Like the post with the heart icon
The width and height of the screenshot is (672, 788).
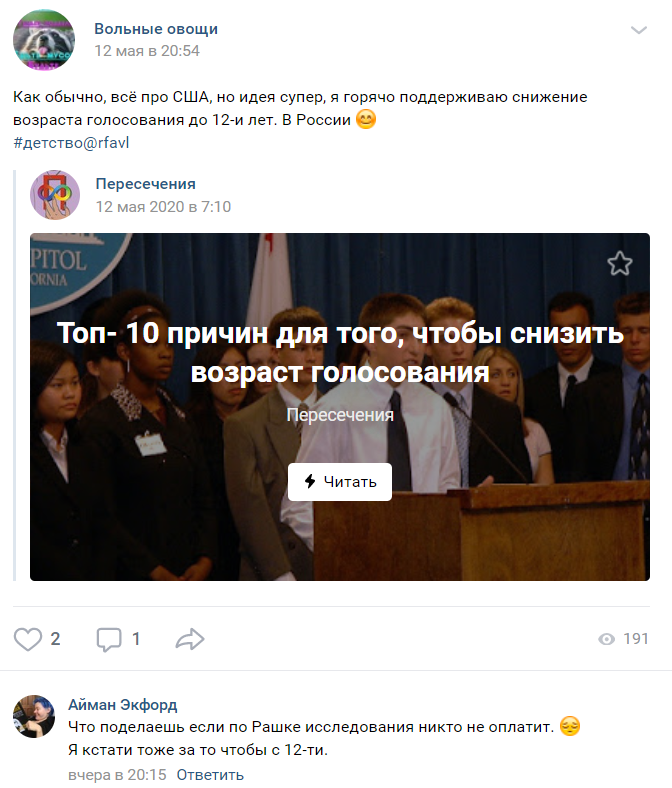(x=28, y=639)
